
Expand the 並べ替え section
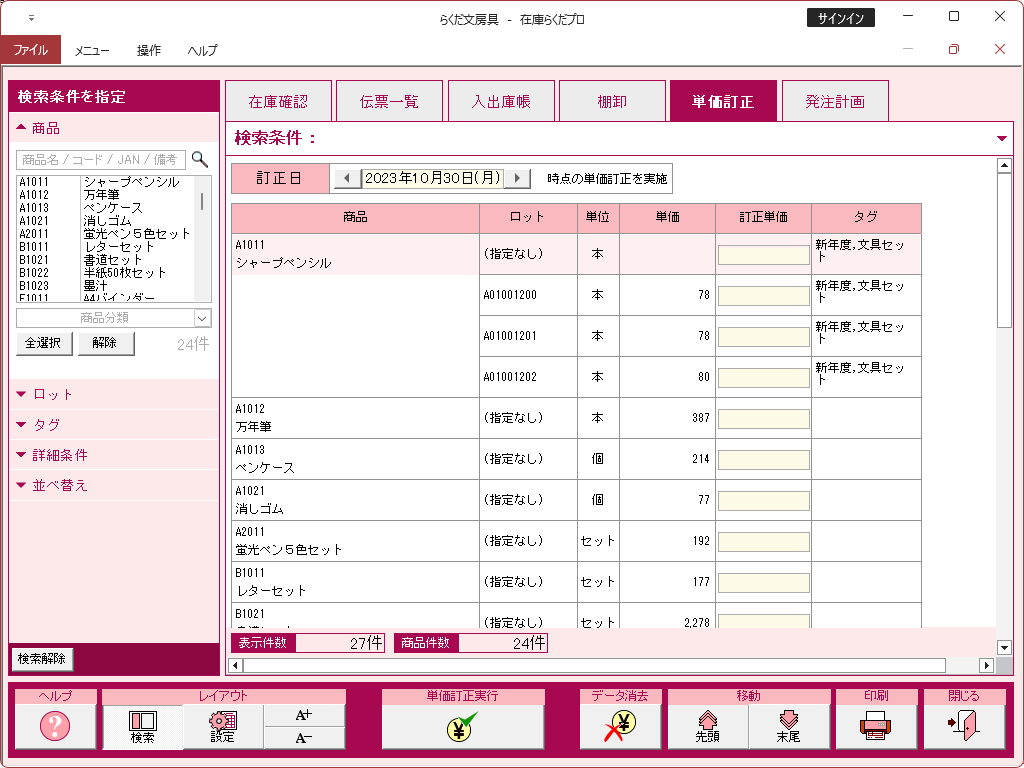tap(21, 485)
